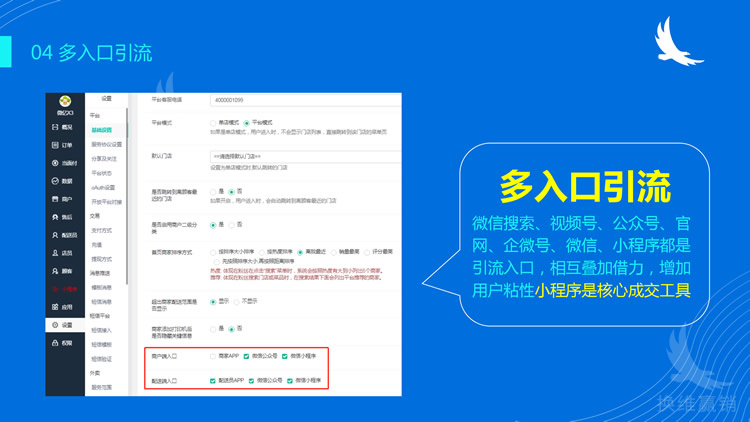Open the 概况 overview icon in the sidebar
Viewport: 750px width, 422px height.
point(55,127)
